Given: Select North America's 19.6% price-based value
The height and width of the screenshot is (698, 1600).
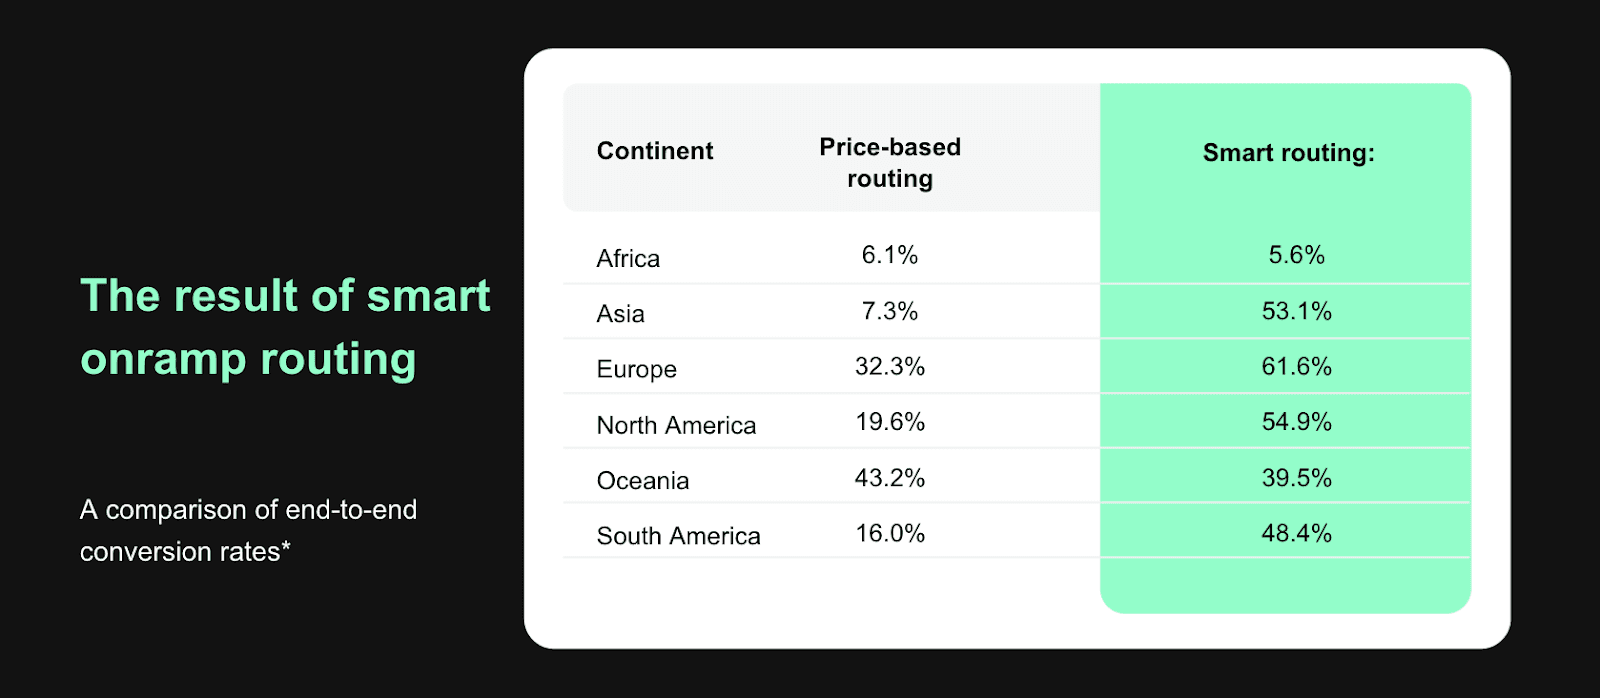Looking at the screenshot, I should click(x=889, y=422).
